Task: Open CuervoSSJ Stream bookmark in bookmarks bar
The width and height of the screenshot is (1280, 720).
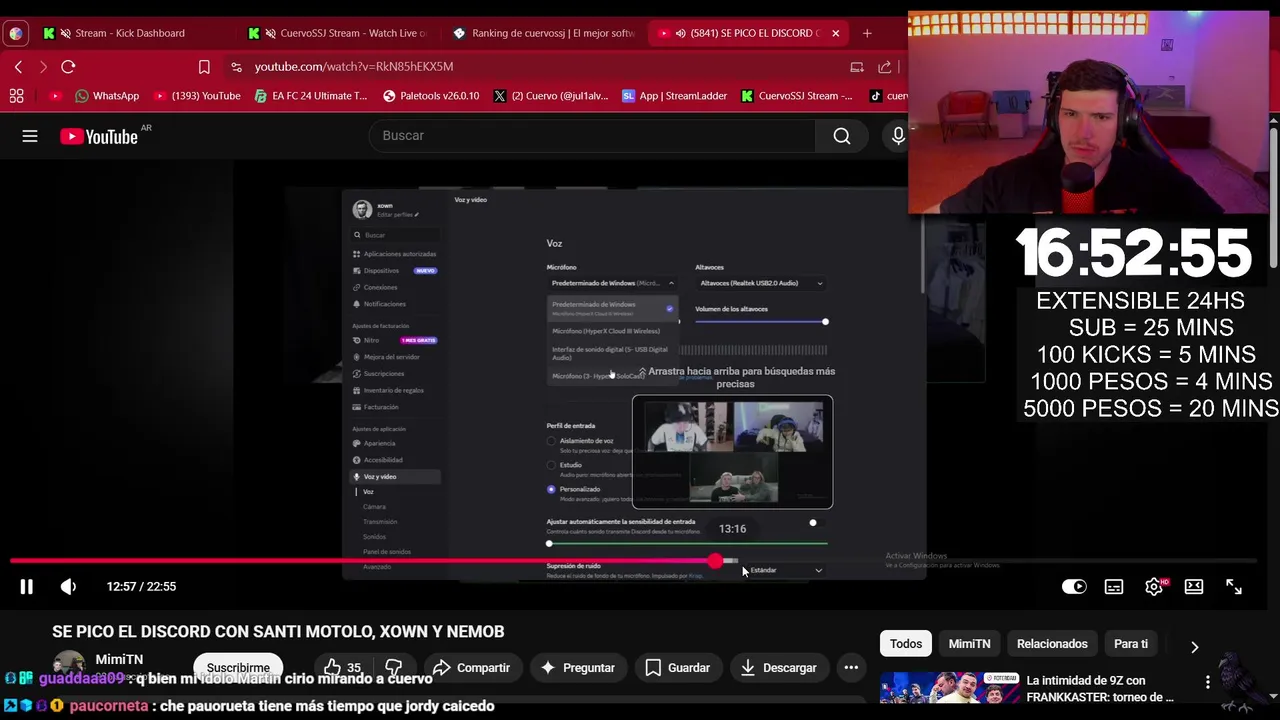Action: 797,96
